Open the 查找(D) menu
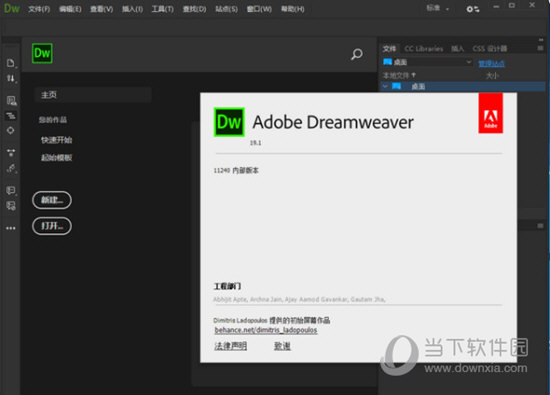This screenshot has height=395, width=550. (194, 9)
